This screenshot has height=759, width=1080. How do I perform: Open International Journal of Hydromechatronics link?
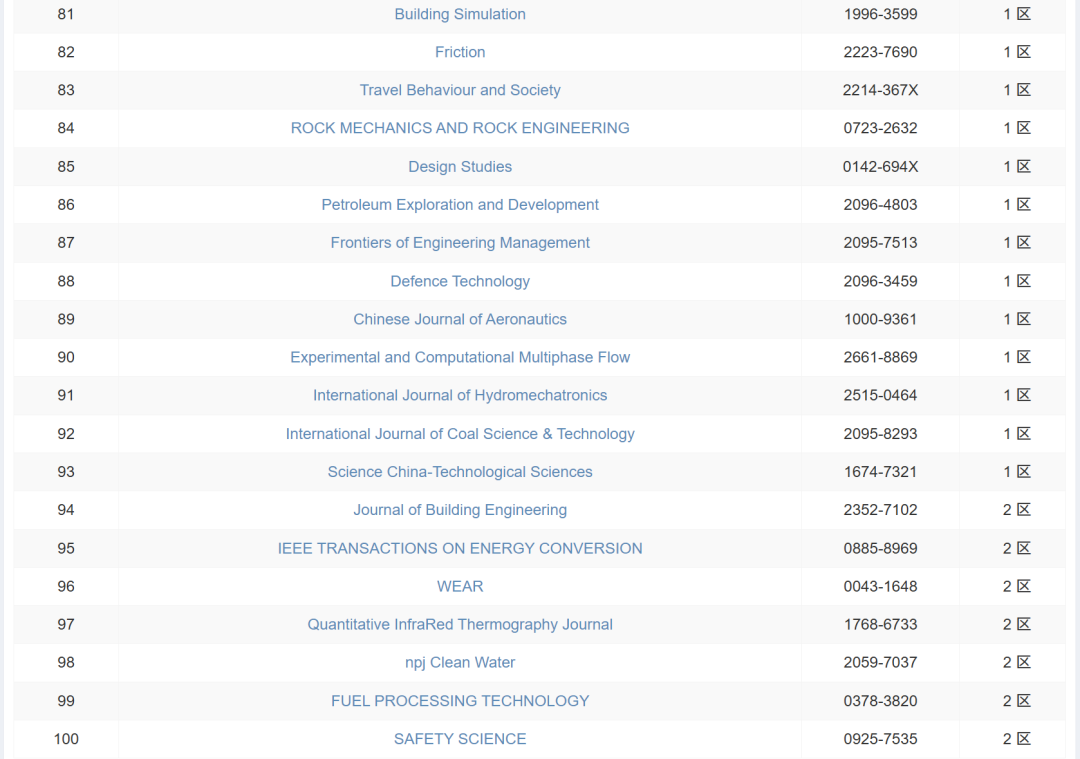(459, 395)
